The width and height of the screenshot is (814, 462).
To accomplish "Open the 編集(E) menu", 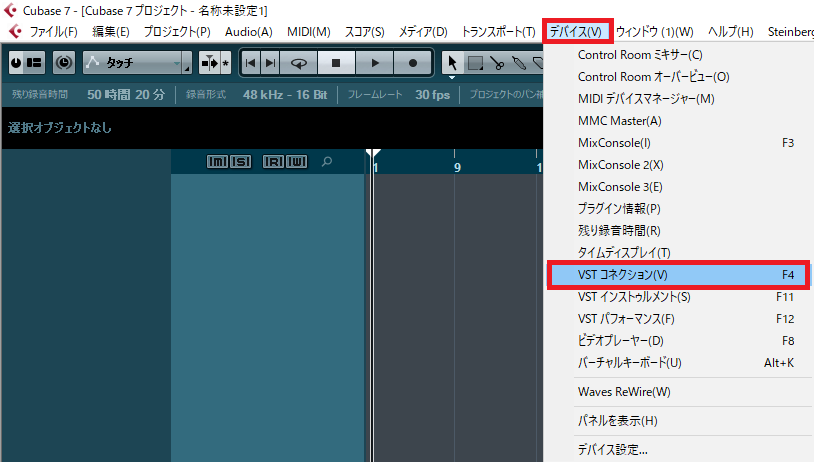I will [111, 32].
